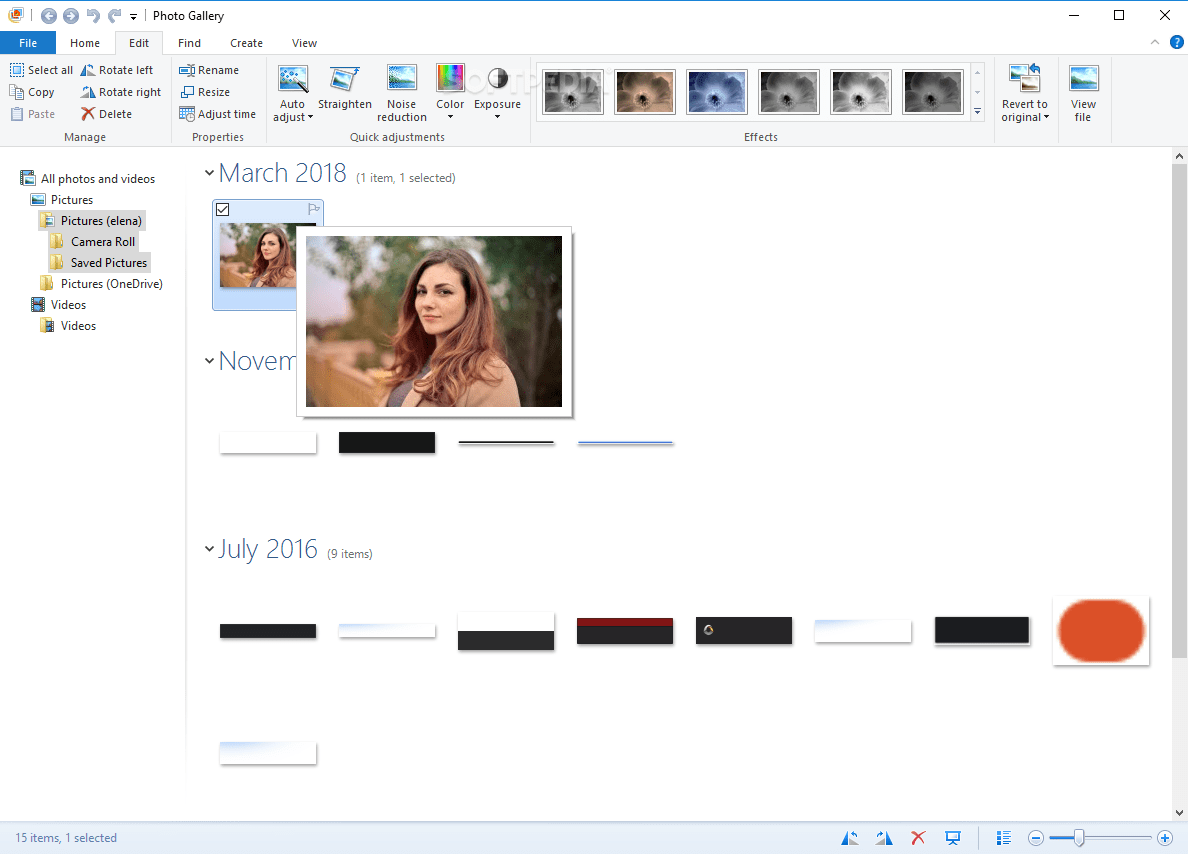Select the Camera Roll folder

(x=103, y=241)
